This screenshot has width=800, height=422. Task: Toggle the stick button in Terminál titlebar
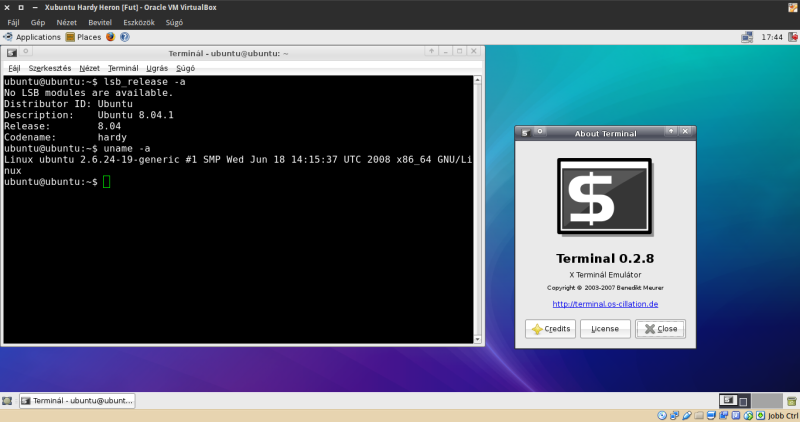click(x=26, y=51)
